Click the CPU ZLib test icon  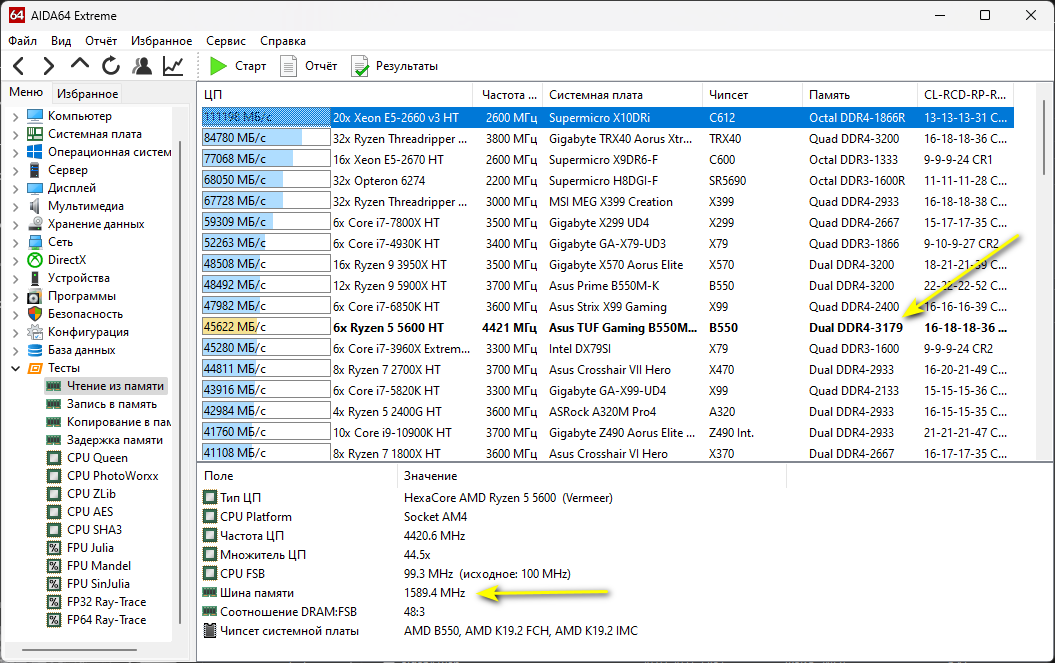[54, 494]
